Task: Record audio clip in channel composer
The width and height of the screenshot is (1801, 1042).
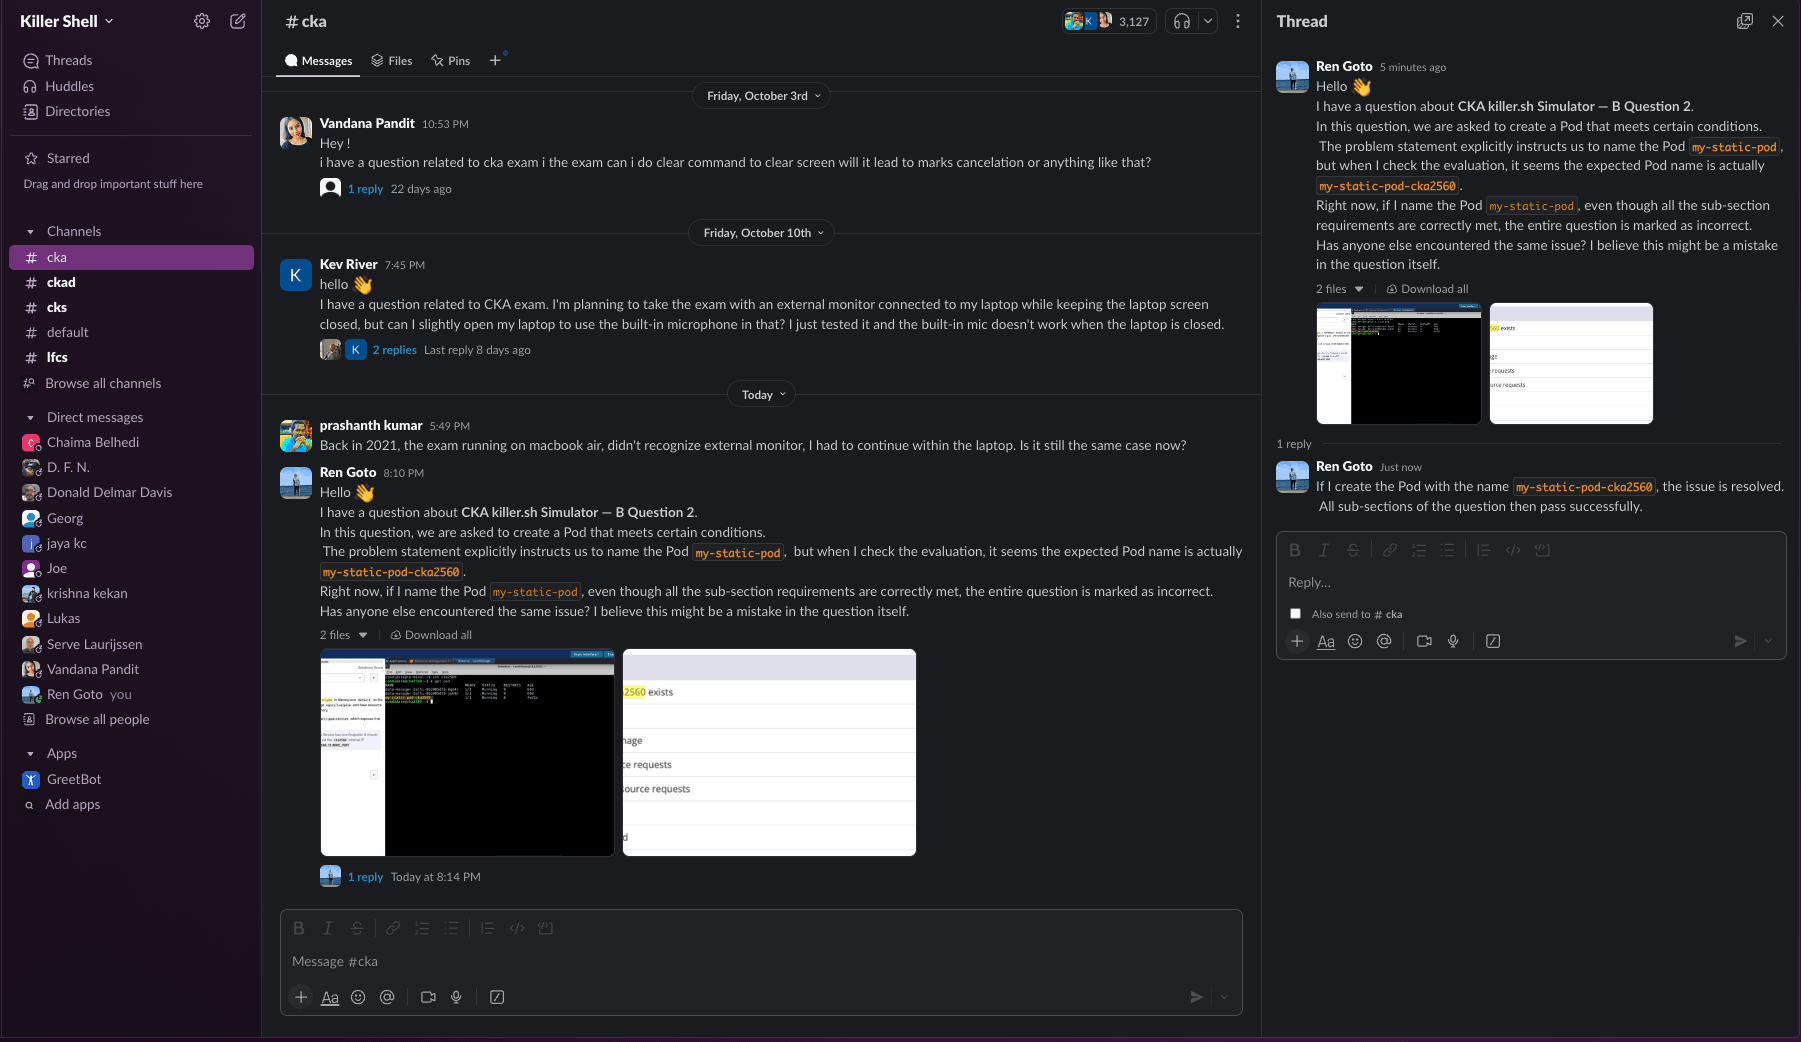Action: [456, 997]
